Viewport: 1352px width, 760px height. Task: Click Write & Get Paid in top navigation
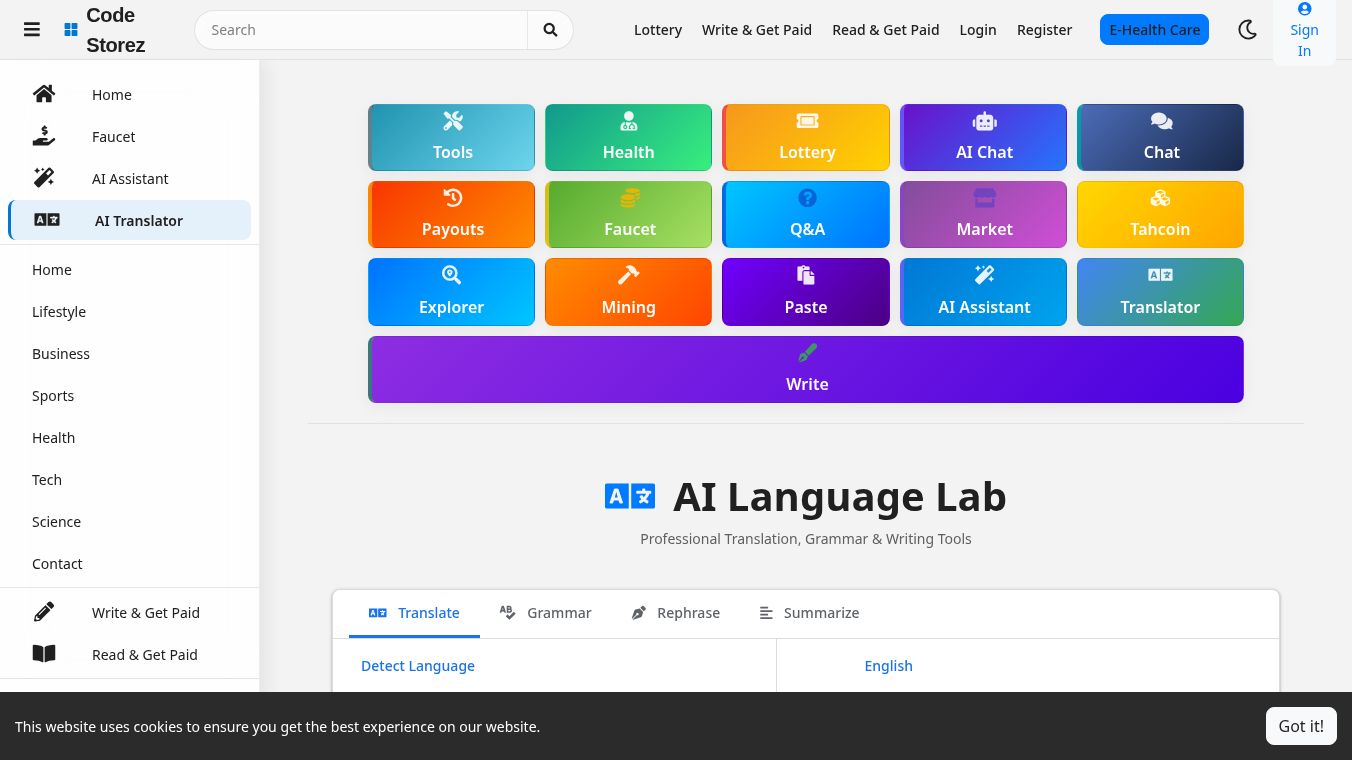(x=757, y=30)
